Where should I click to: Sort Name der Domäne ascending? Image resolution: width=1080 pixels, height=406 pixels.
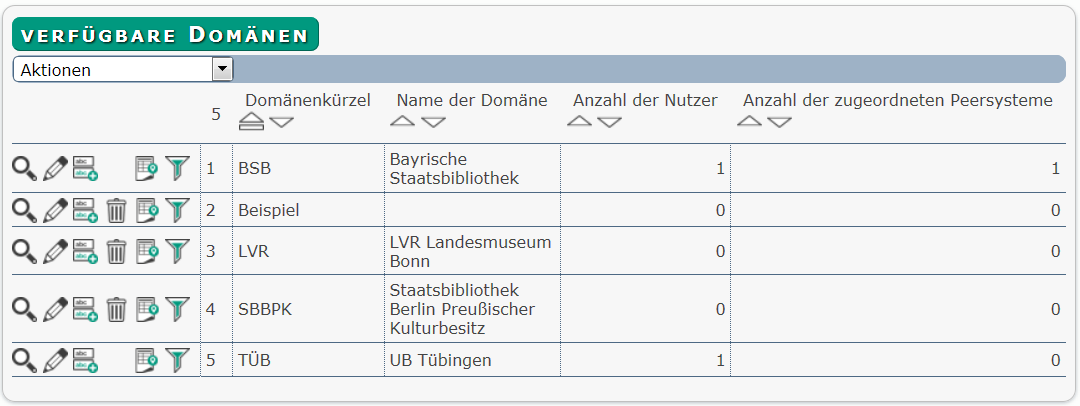(403, 122)
